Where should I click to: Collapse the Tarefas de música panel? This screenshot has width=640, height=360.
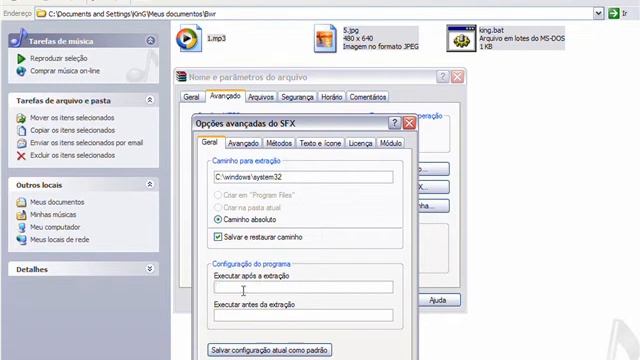click(x=151, y=40)
